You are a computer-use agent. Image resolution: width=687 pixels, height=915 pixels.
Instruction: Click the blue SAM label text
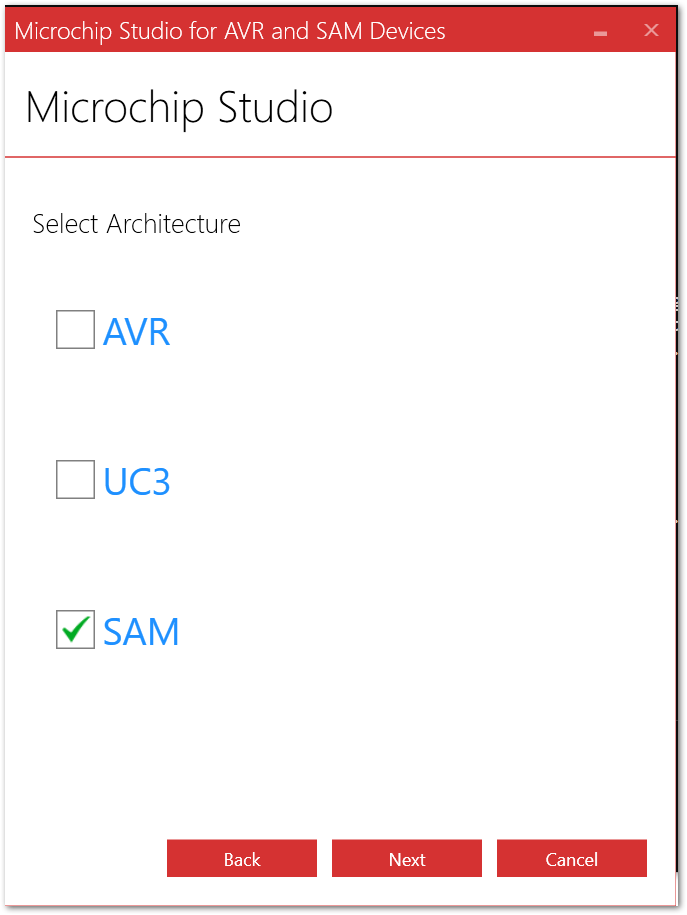[x=141, y=631]
